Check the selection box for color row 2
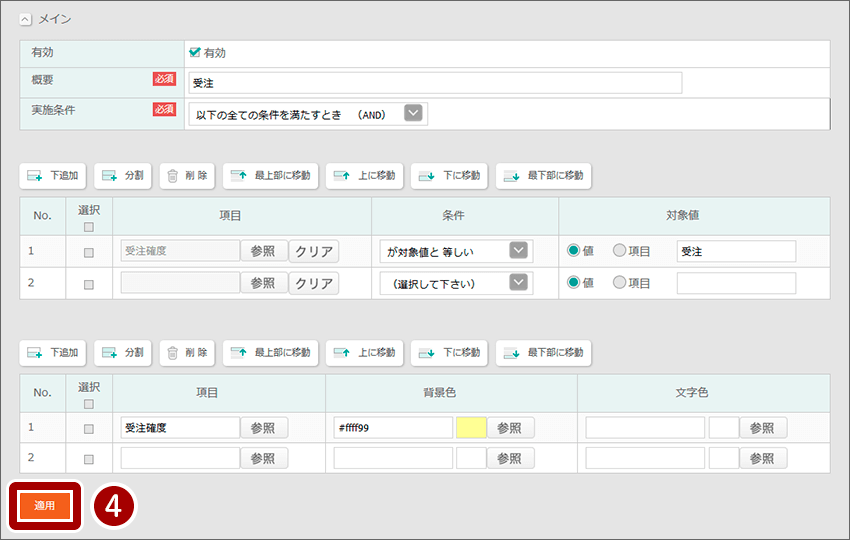 89,460
